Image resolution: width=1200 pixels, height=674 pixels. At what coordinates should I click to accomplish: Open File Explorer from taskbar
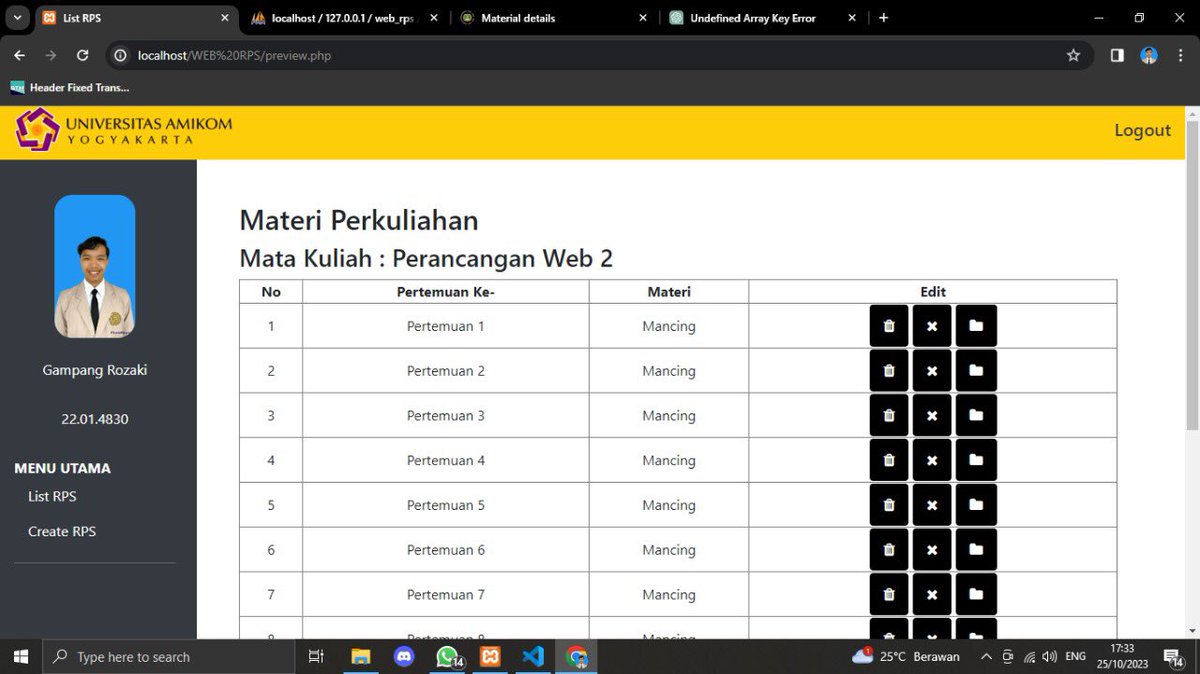point(361,656)
